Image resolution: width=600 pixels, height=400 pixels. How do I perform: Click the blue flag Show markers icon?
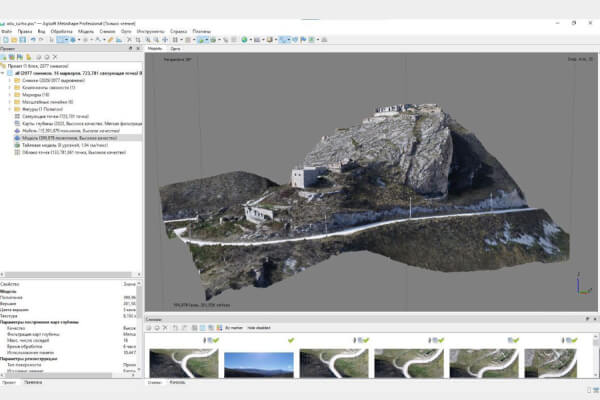303,40
